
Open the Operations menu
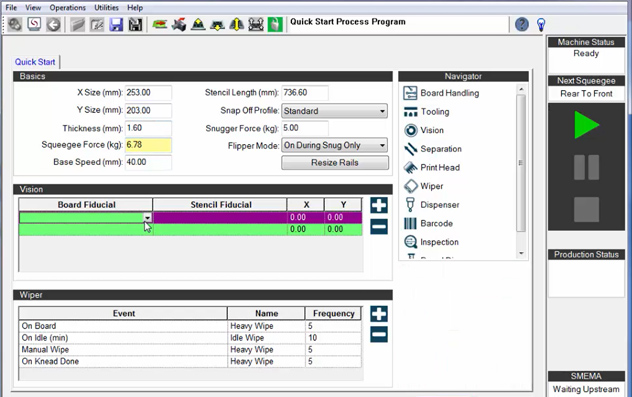point(68,8)
